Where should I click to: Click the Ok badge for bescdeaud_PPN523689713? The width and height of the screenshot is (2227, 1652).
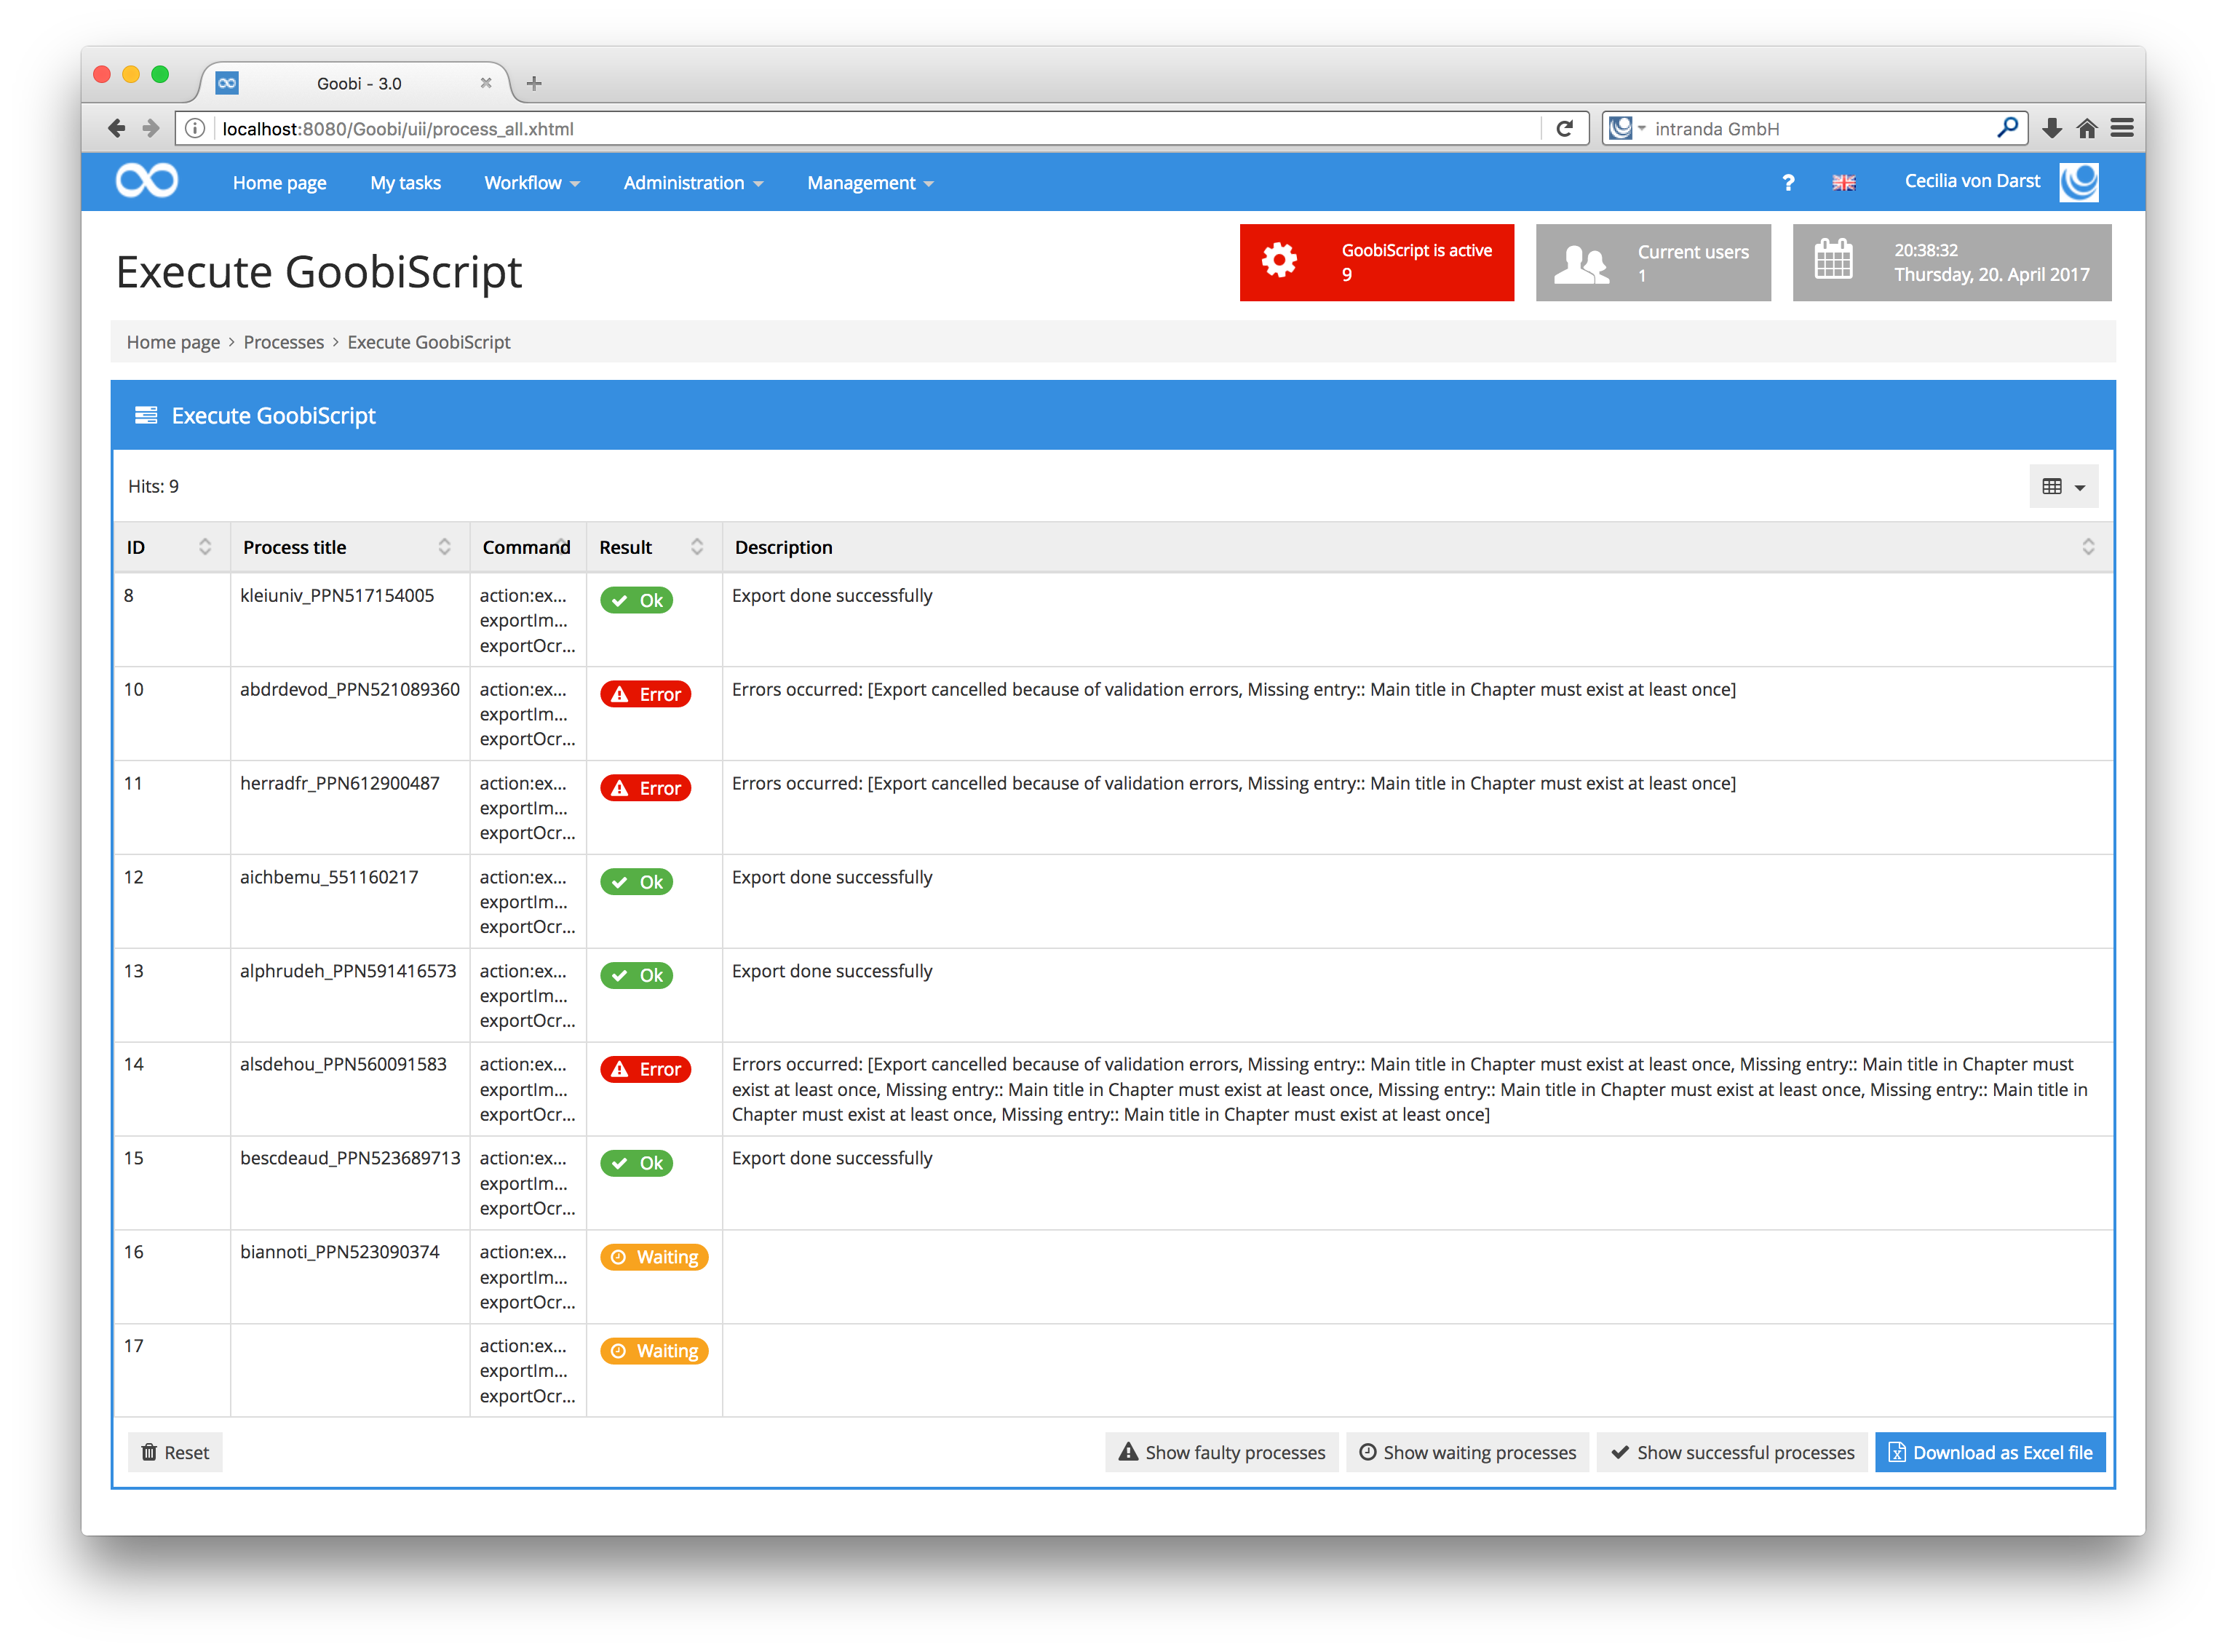tap(636, 1163)
